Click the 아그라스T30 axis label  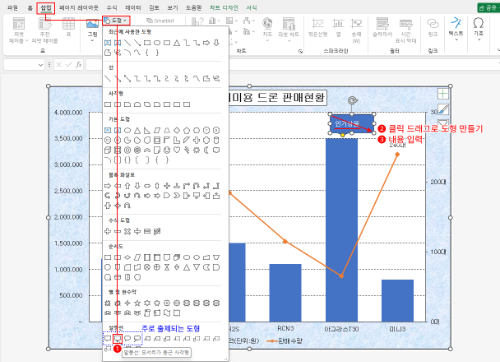[x=342, y=329]
